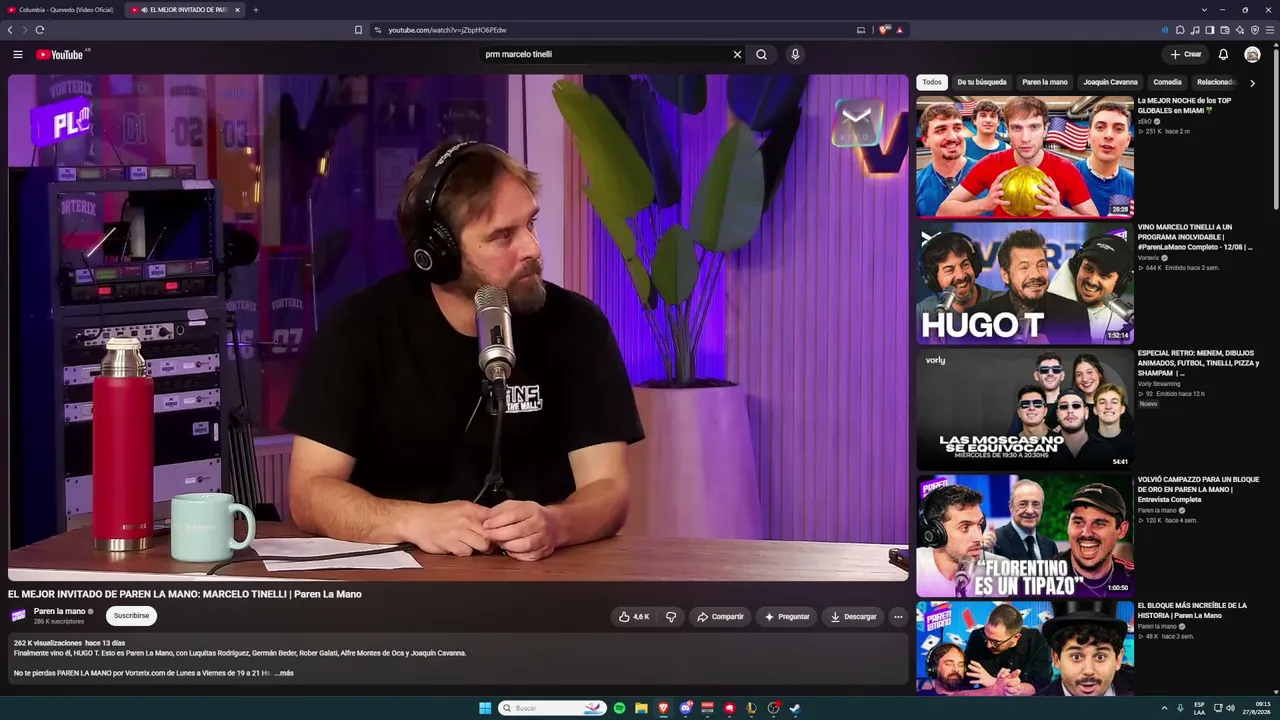This screenshot has width=1280, height=720.
Task: Go to the YouTube home logo
Action: (x=60, y=54)
